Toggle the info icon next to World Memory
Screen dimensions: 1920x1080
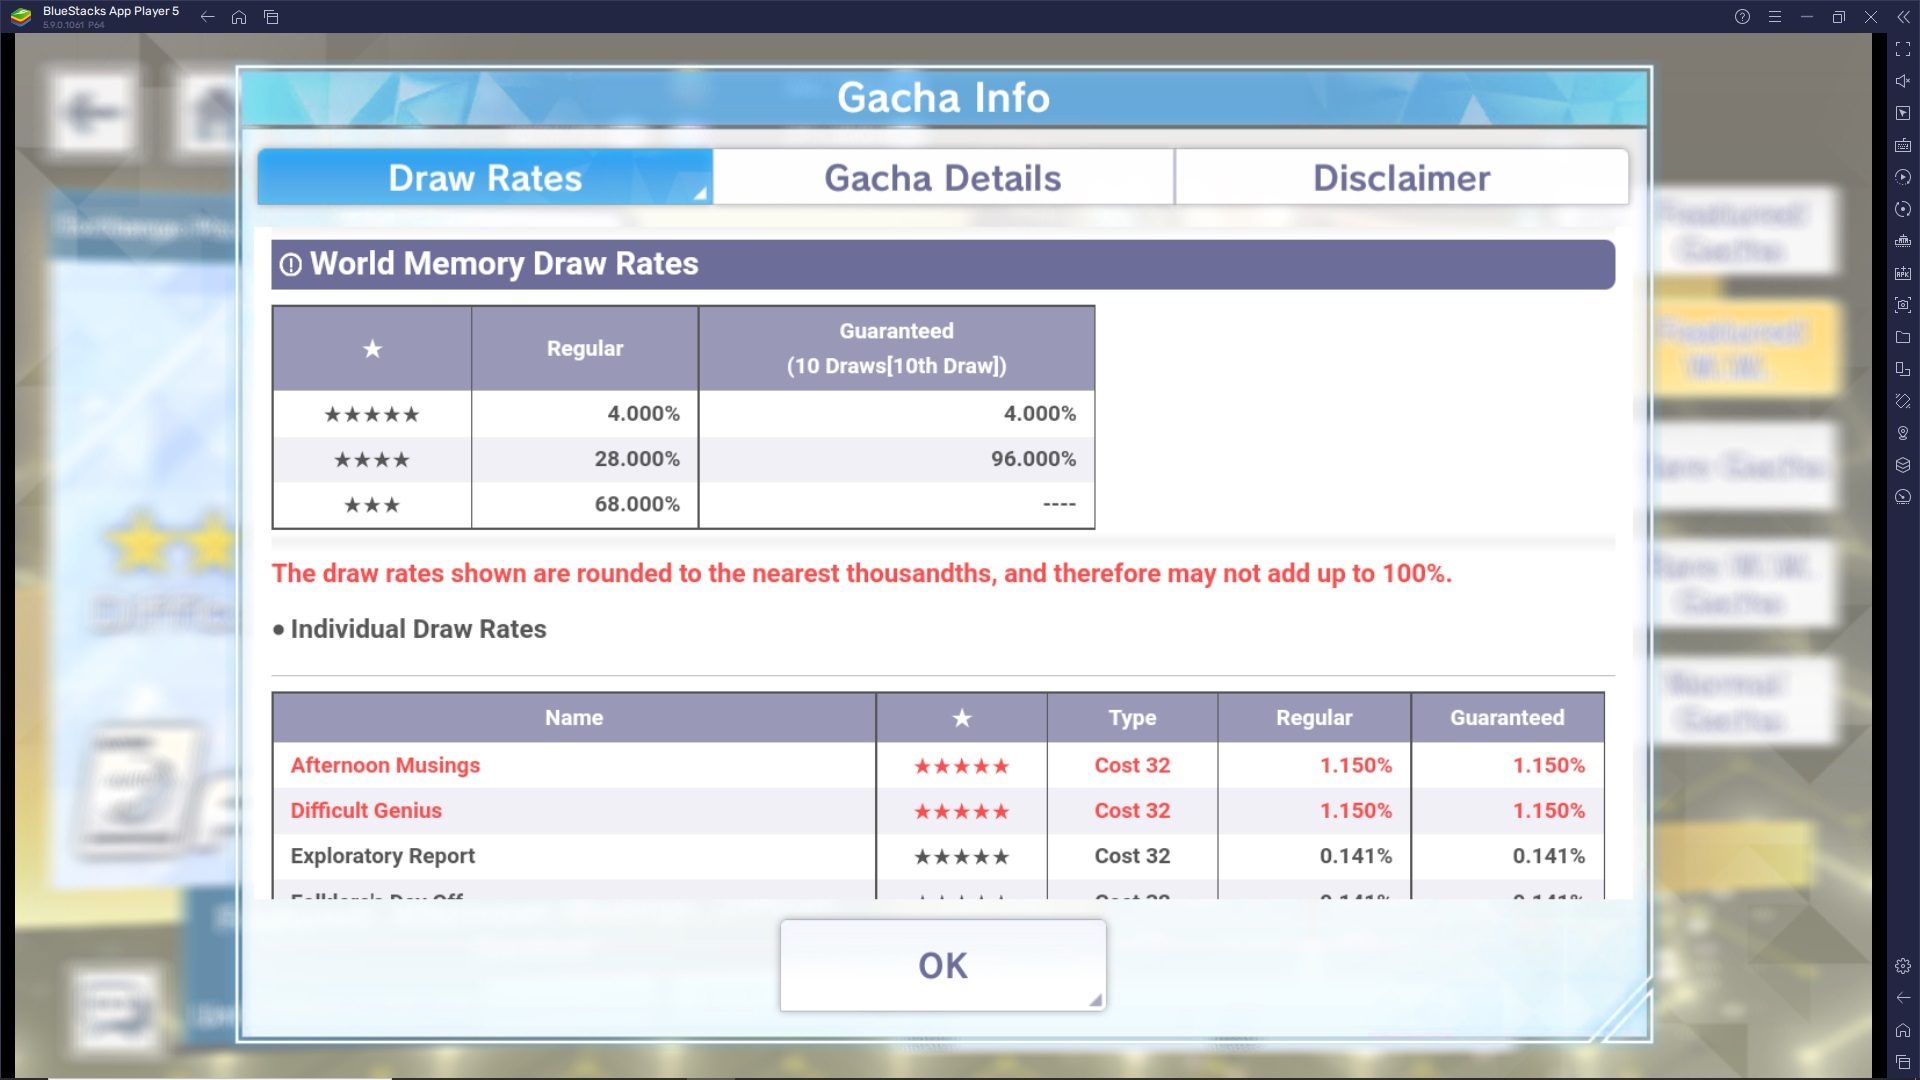pos(291,264)
